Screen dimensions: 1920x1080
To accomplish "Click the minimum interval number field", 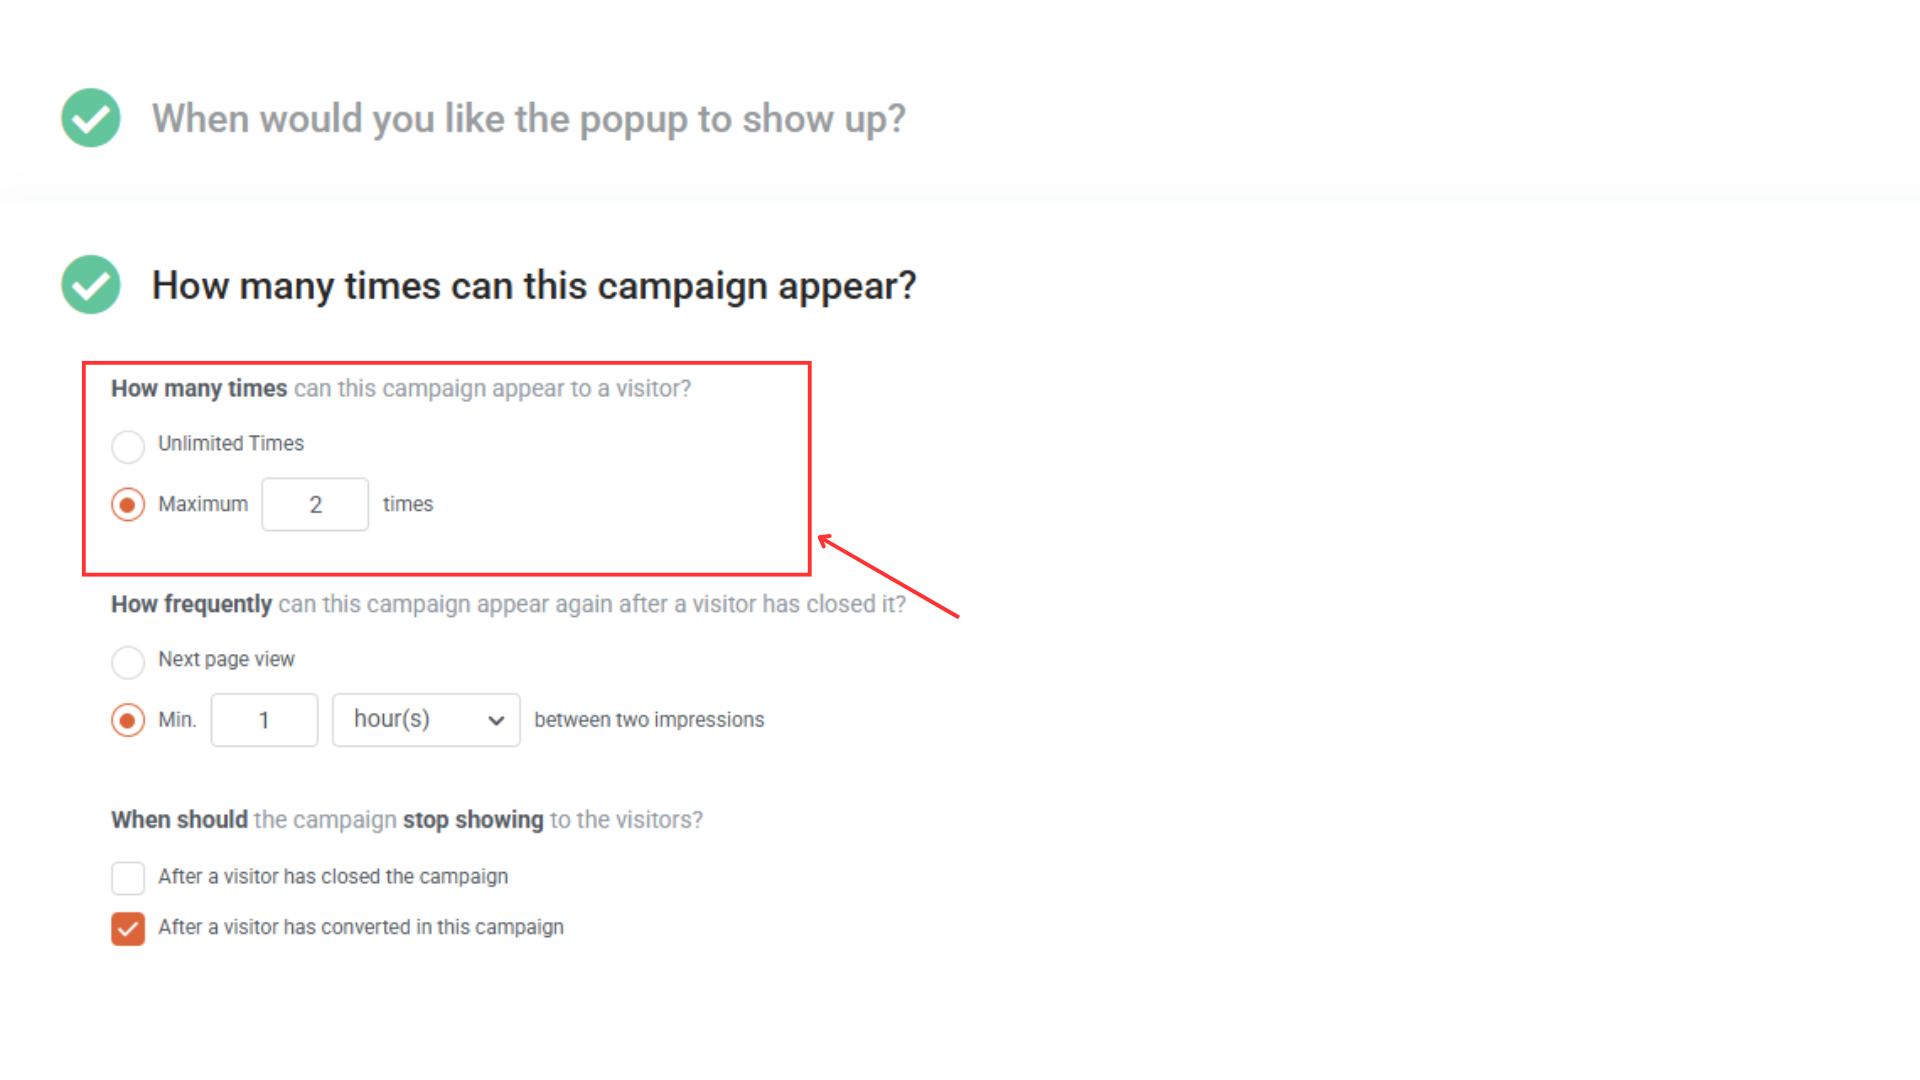I will pyautogui.click(x=264, y=720).
